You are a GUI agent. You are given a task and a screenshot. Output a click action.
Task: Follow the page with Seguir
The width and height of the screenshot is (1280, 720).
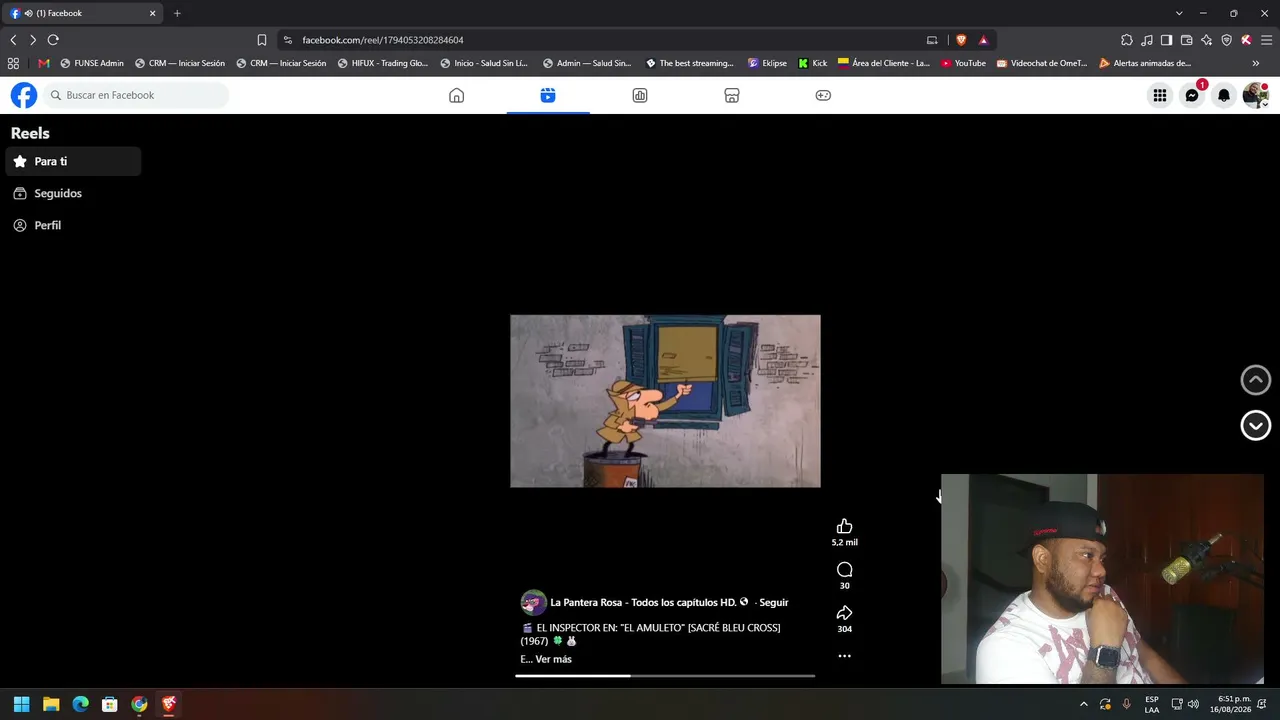pos(773,602)
